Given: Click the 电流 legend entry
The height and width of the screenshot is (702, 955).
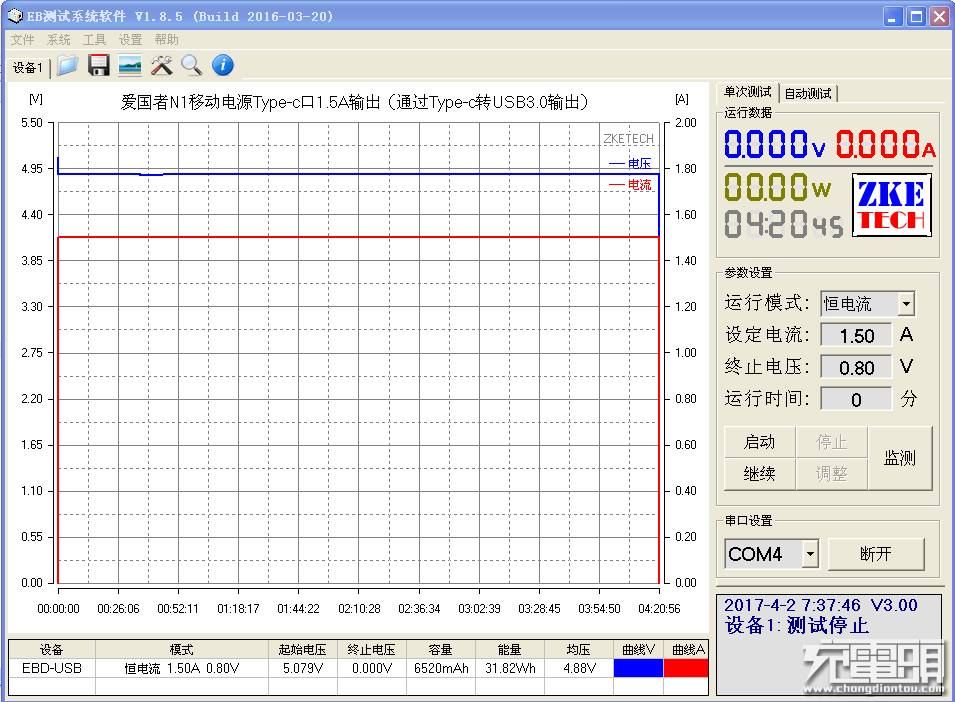Looking at the screenshot, I should click(630, 184).
